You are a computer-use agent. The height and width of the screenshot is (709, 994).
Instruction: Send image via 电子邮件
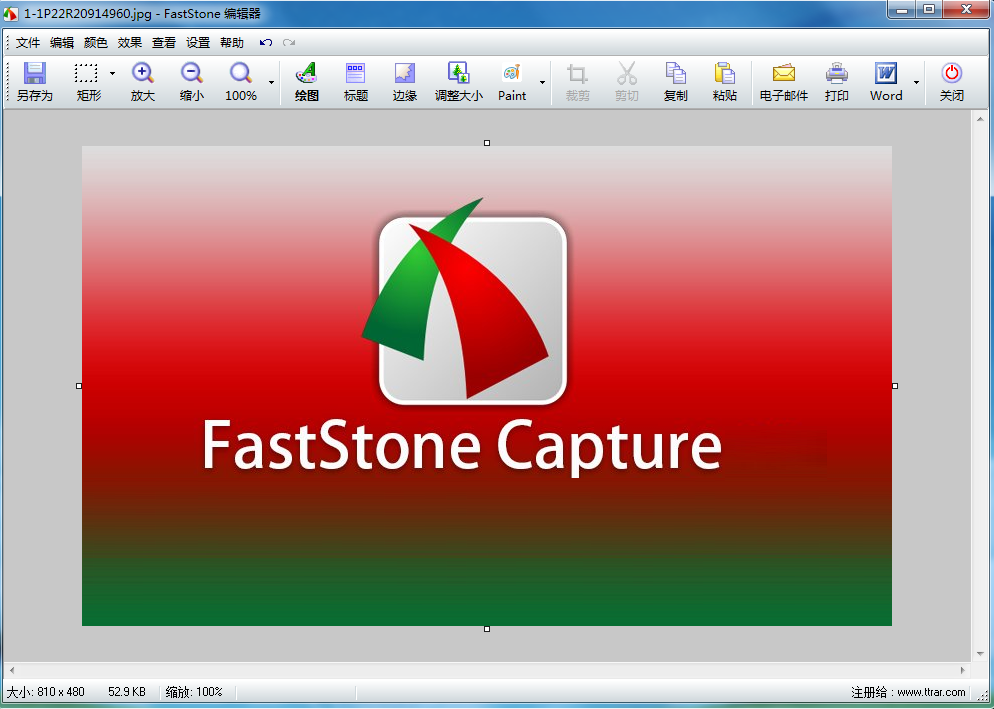[782, 81]
